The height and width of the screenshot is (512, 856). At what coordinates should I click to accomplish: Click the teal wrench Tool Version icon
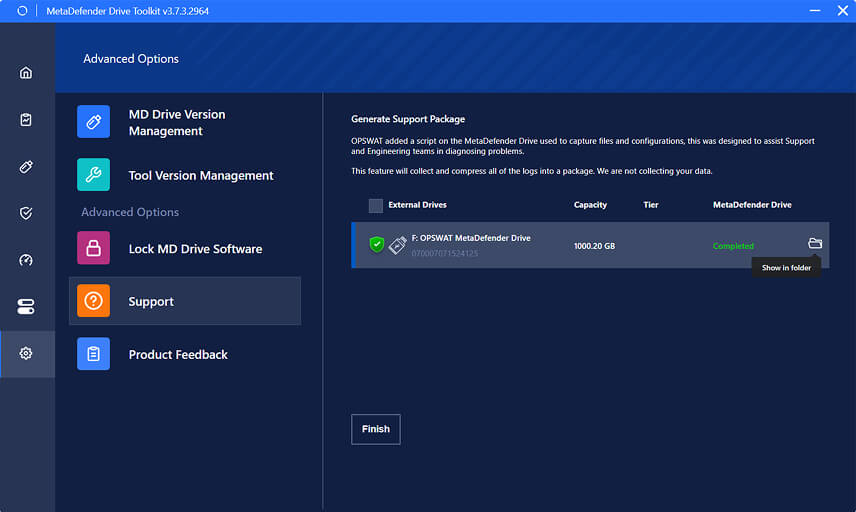(x=93, y=175)
